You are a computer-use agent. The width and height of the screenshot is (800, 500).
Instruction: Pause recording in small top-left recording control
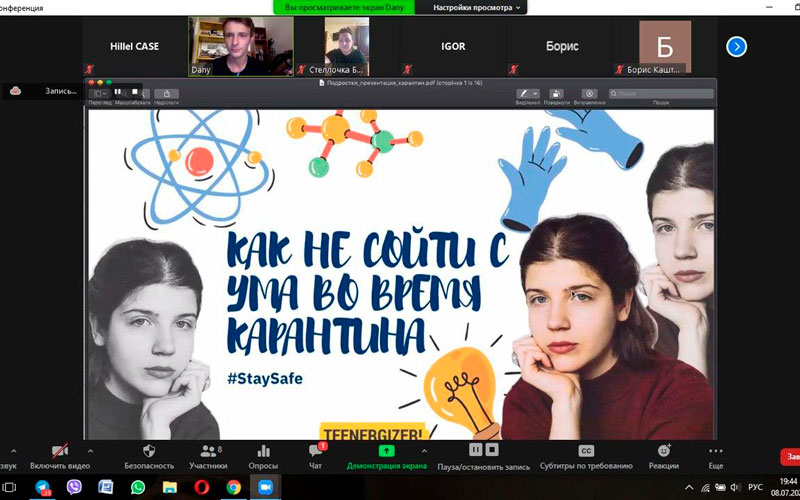118,92
